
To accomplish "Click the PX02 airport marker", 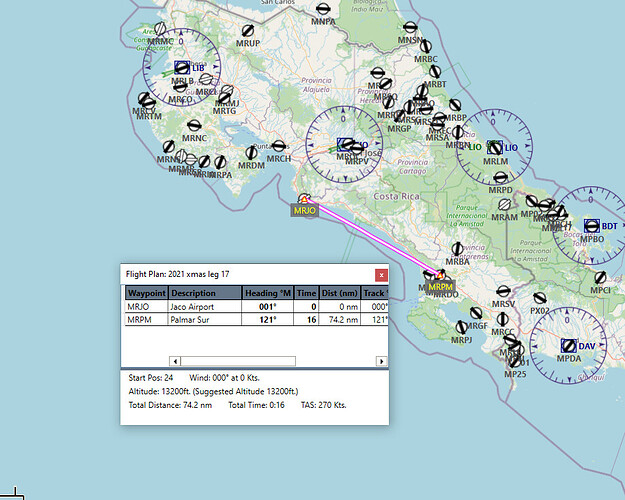I will point(540,298).
